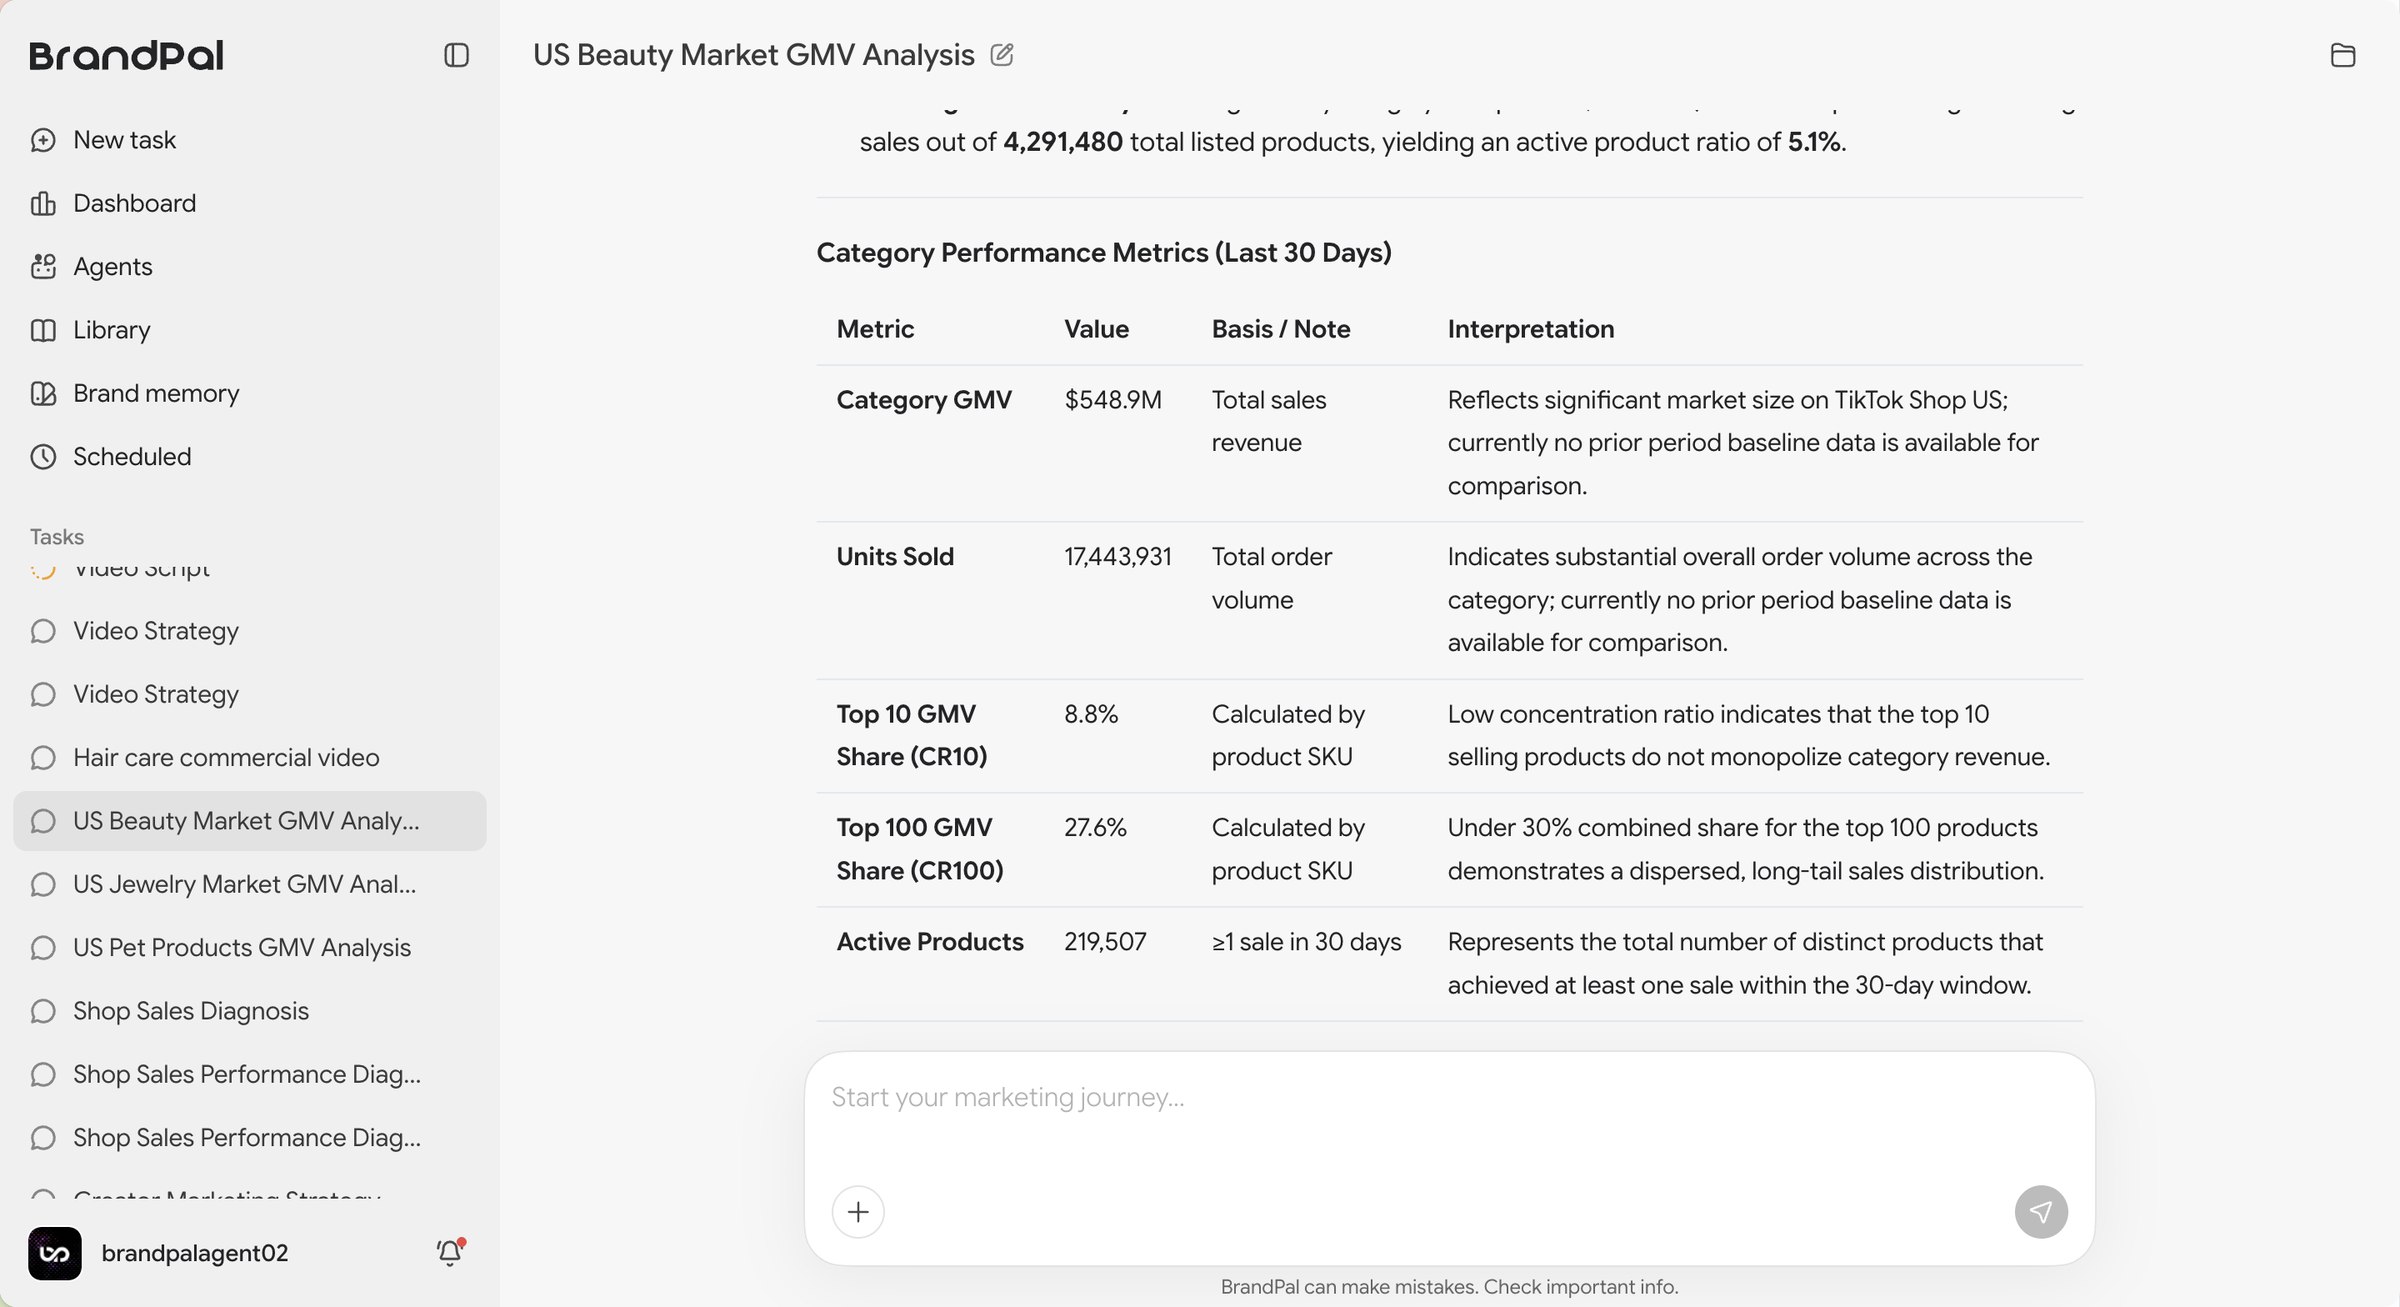Open second Shop Sales Performance Diag task
This screenshot has width=2400, height=1307.
coord(250,1138)
